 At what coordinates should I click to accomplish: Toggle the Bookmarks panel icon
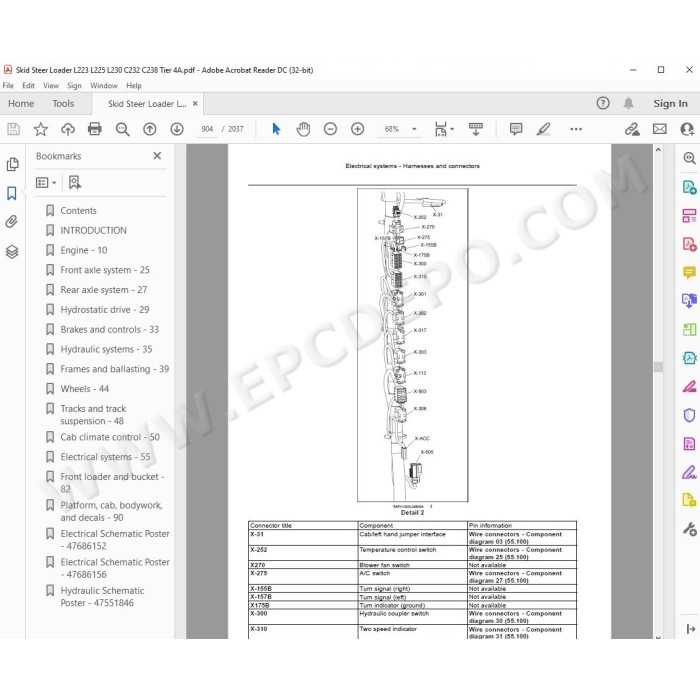pyautogui.click(x=12, y=193)
